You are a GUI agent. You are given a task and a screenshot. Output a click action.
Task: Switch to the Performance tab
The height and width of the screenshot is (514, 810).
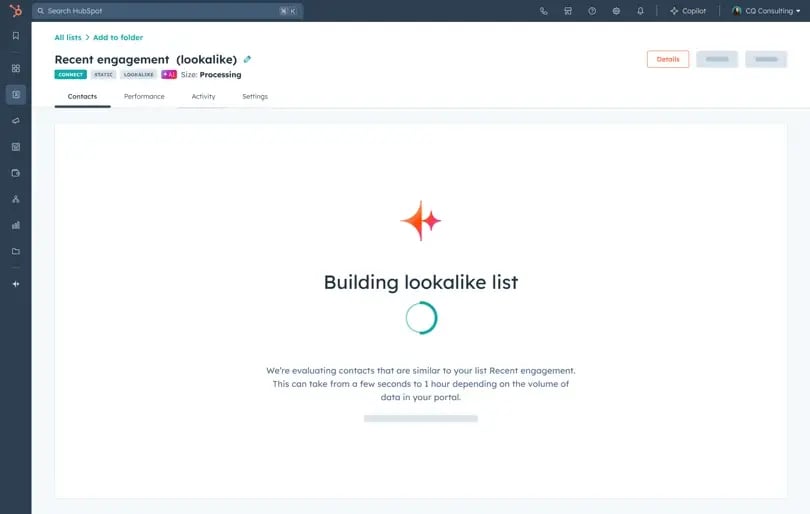pos(144,97)
